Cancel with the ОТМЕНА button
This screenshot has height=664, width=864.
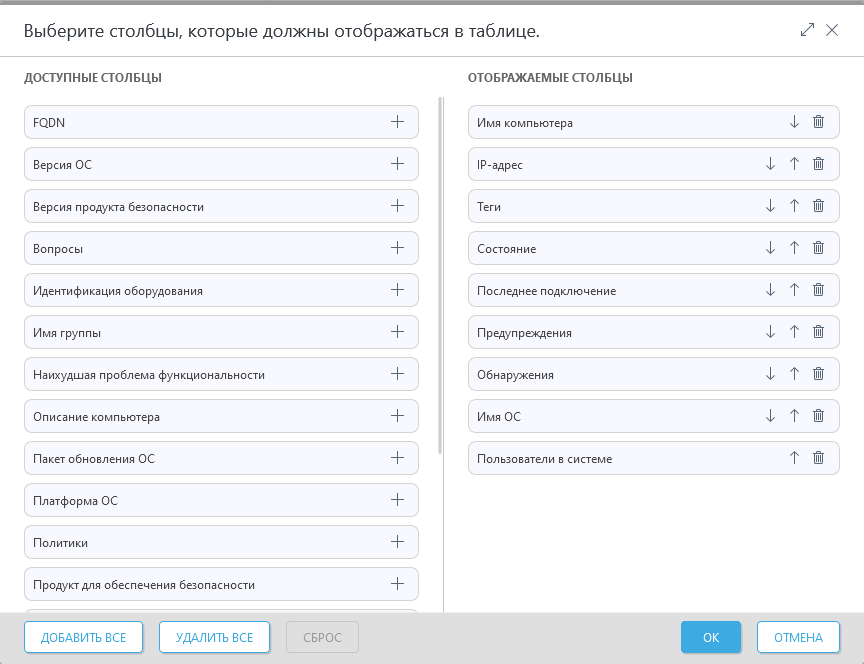coord(797,637)
